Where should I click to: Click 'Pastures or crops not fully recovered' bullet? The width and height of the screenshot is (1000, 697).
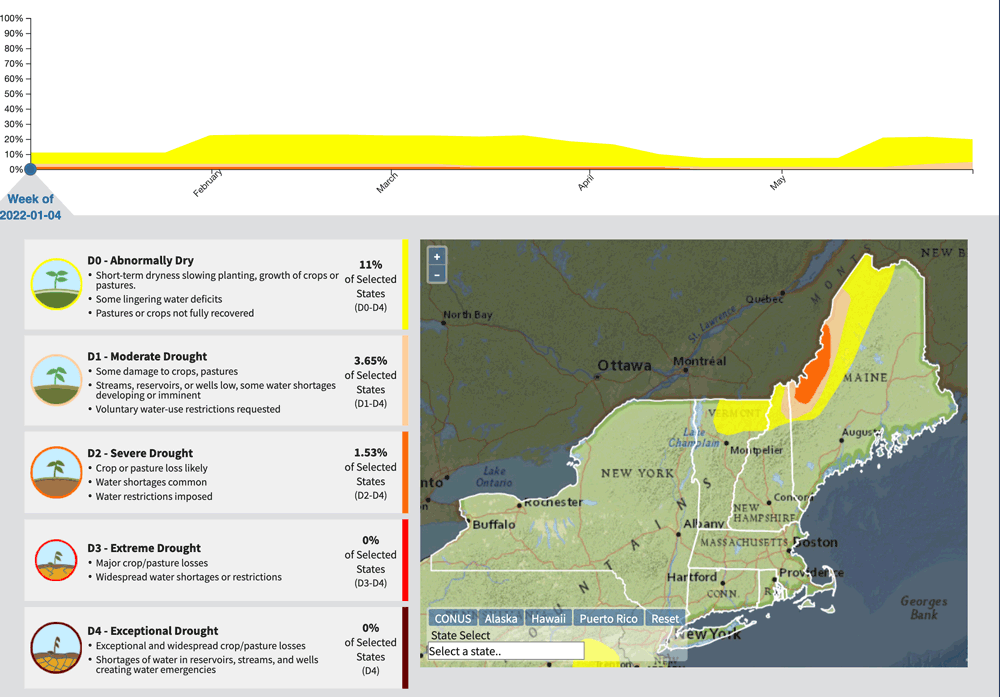point(175,313)
